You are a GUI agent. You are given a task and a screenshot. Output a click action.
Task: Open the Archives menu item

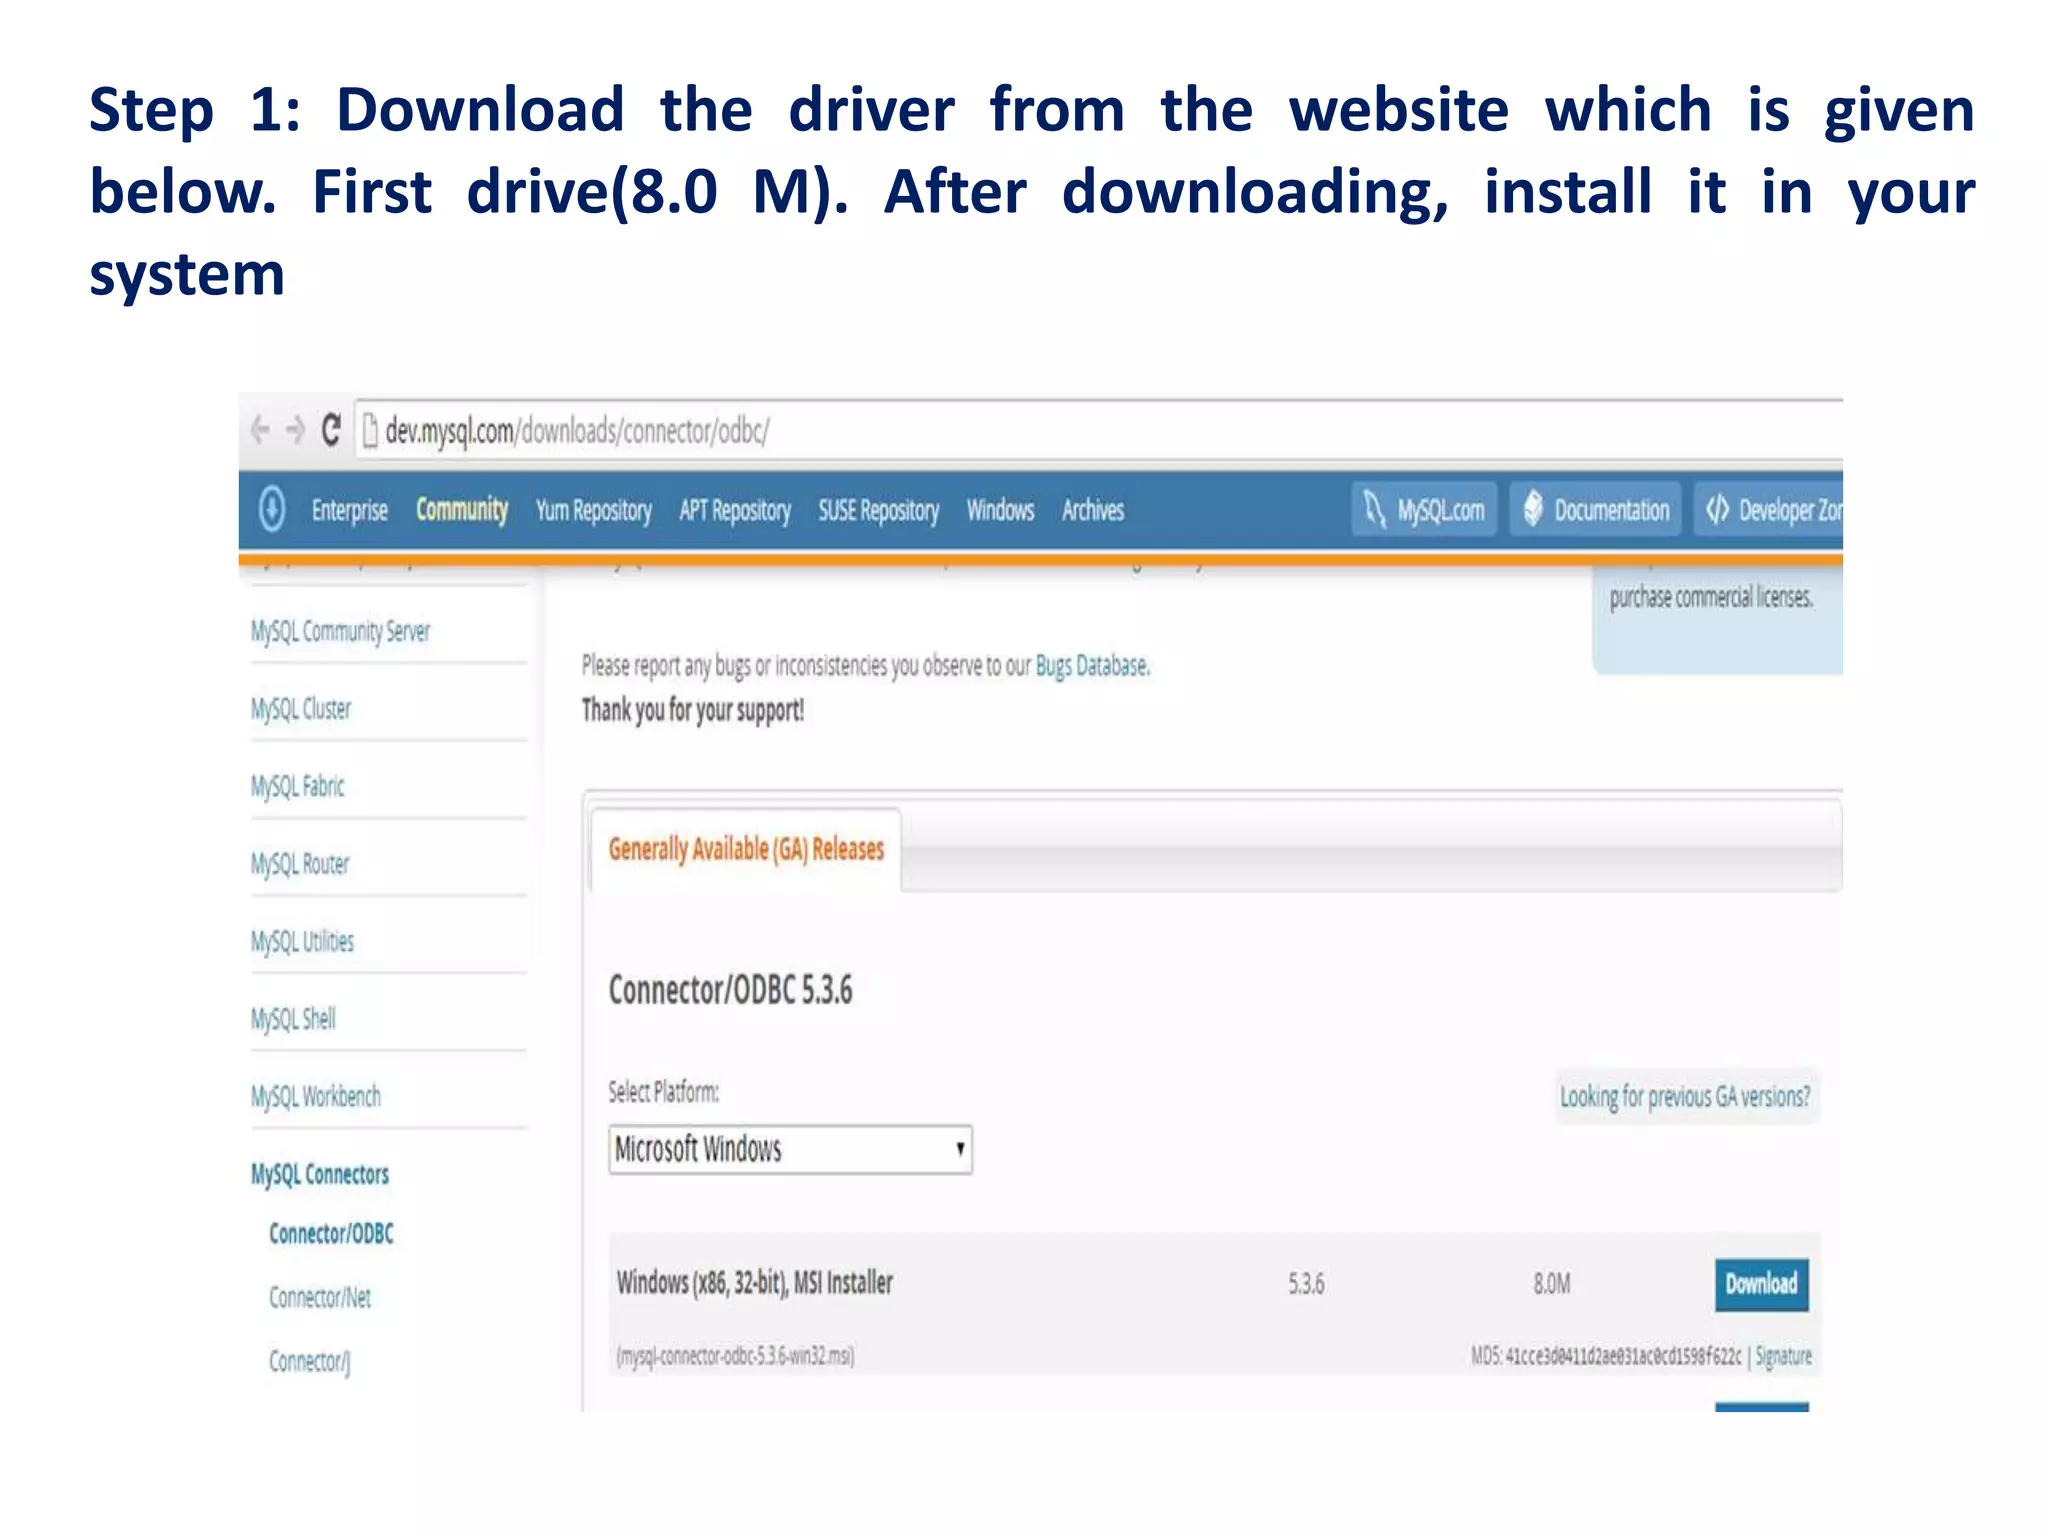(1093, 510)
